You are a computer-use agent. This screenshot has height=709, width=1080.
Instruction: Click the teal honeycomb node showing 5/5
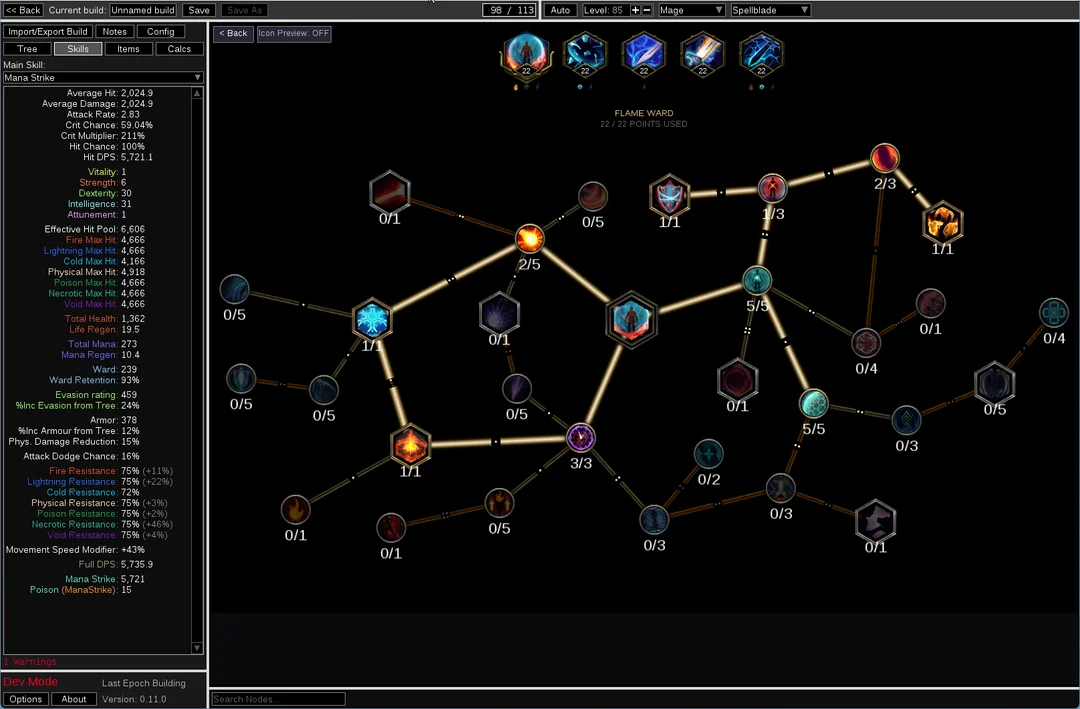[x=813, y=404]
